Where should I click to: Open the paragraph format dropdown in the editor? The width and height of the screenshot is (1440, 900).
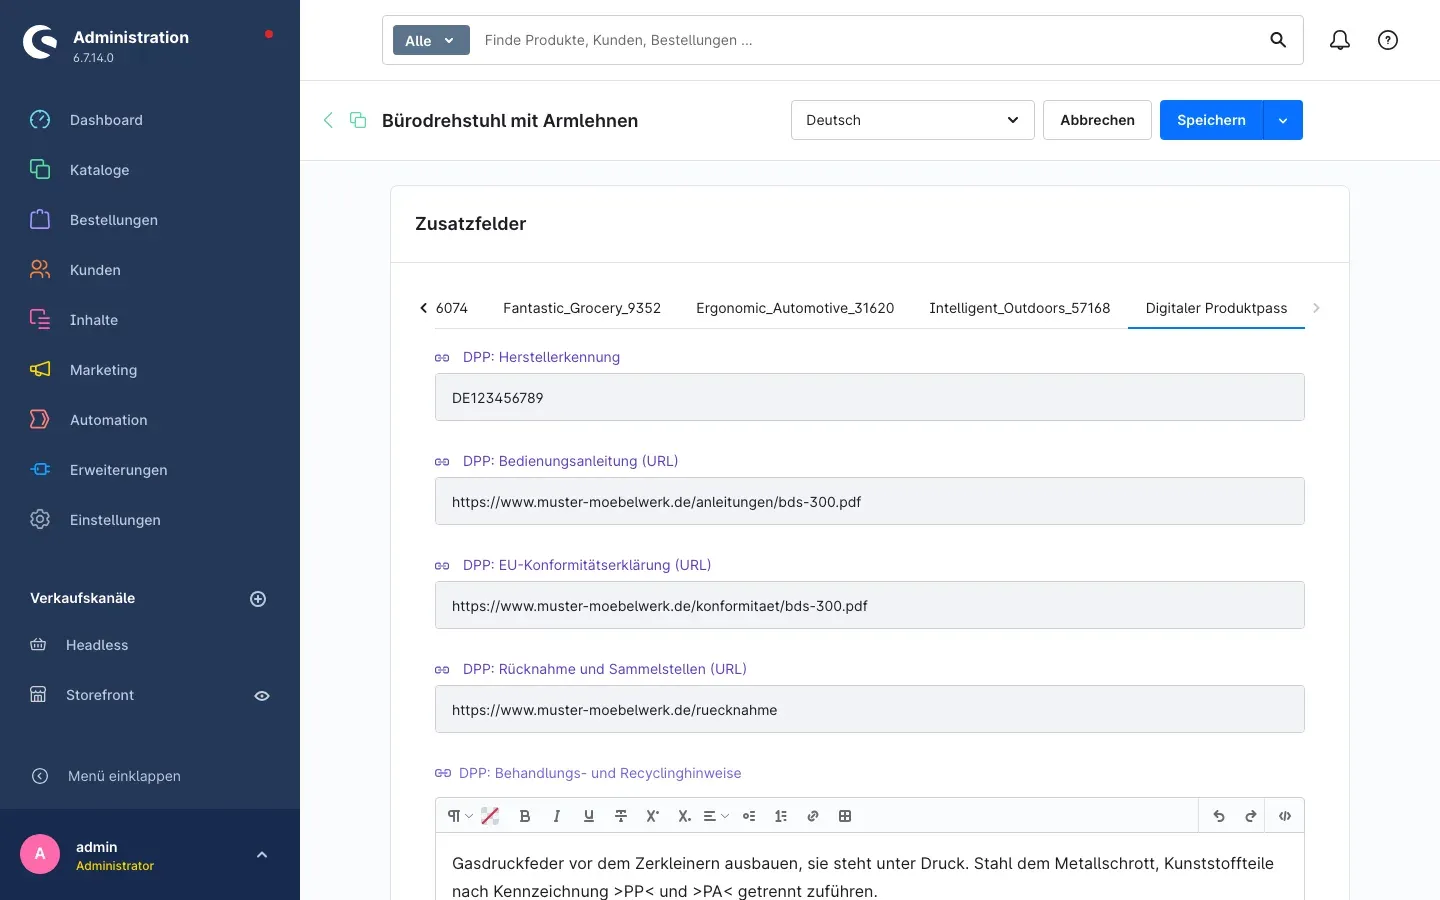[x=459, y=816]
